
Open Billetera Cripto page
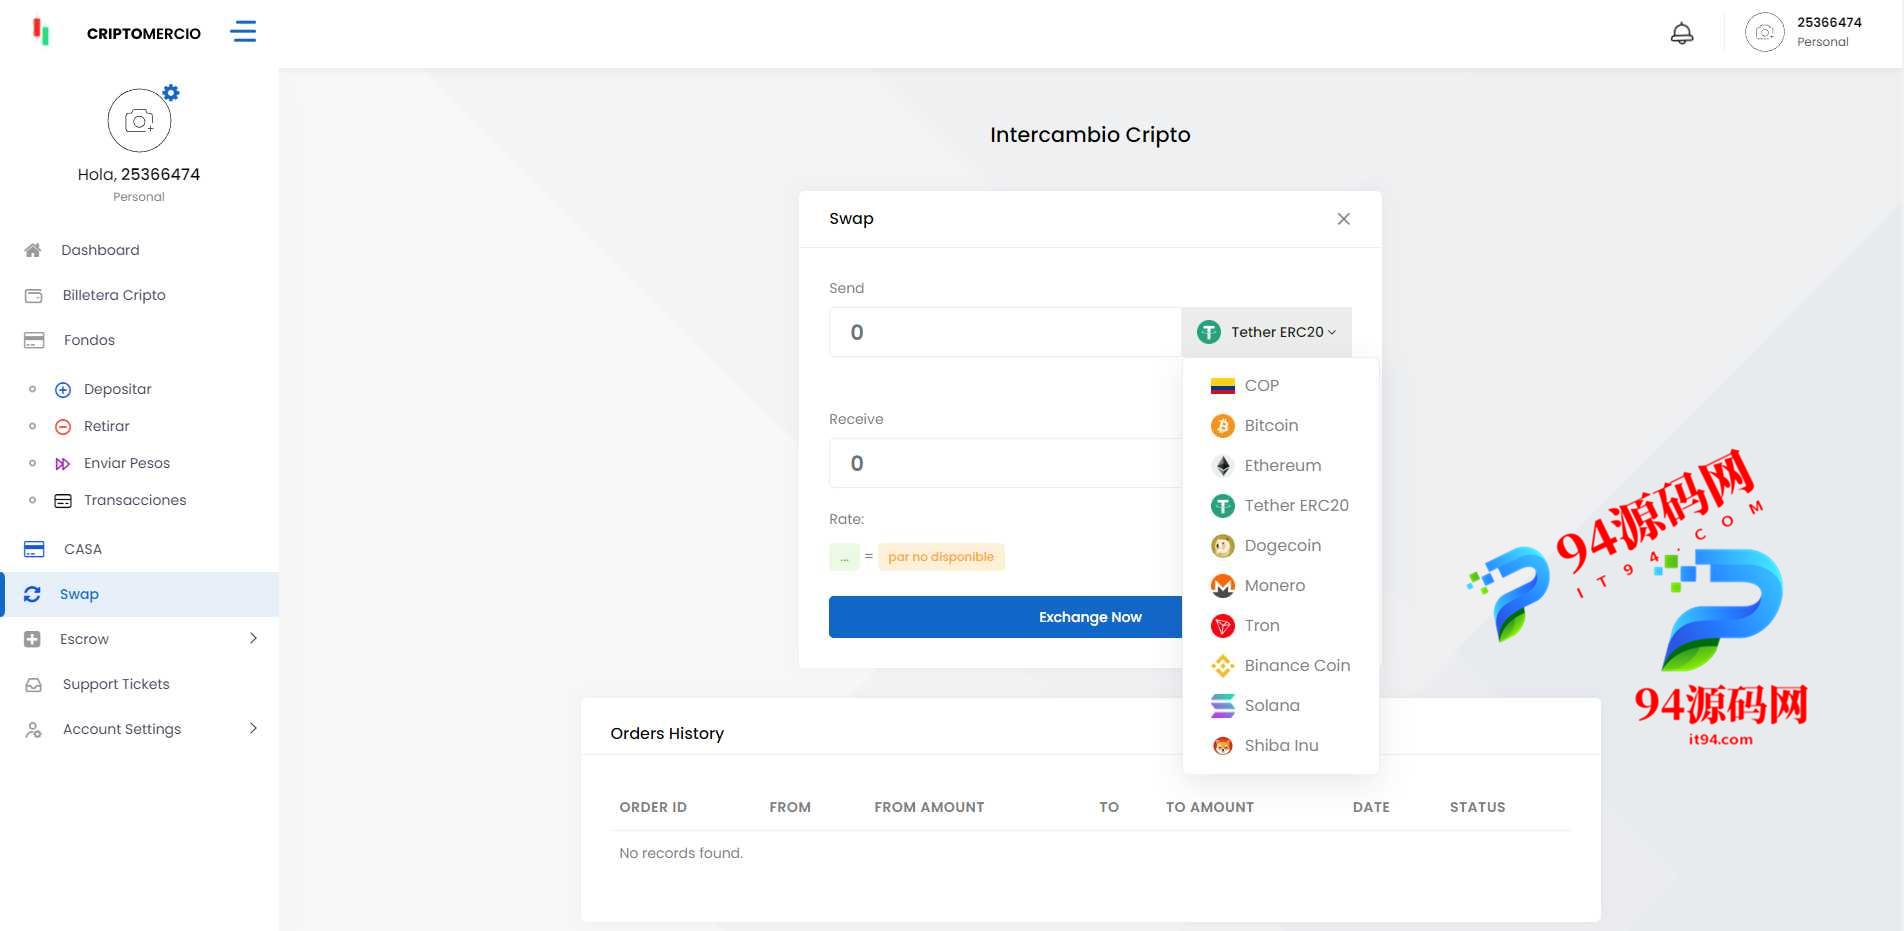coord(114,295)
